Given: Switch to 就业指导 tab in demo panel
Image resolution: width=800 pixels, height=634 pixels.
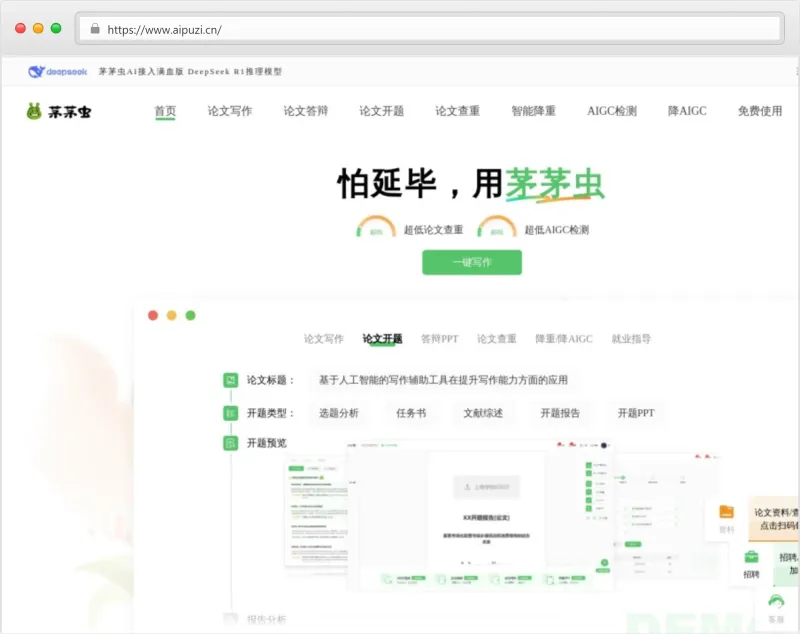Looking at the screenshot, I should click(631, 339).
